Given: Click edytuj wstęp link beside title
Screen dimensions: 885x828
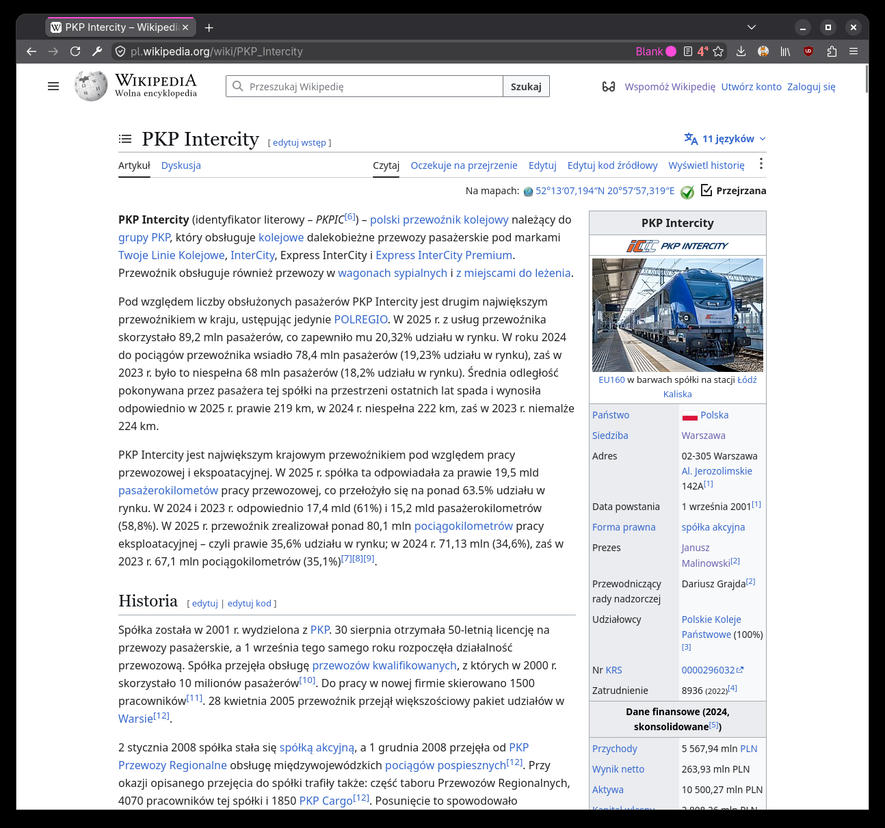Looking at the screenshot, I should point(299,143).
